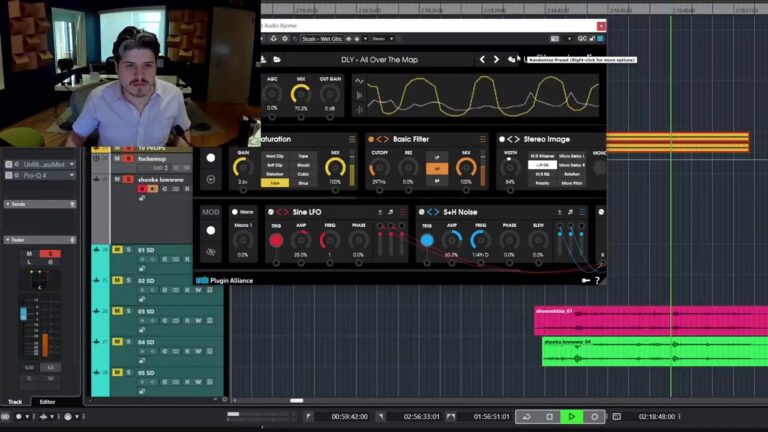Screen dimensions: 768x432
Task: Open the Pro-Q 4 insert dropdown
Action: coord(71,175)
